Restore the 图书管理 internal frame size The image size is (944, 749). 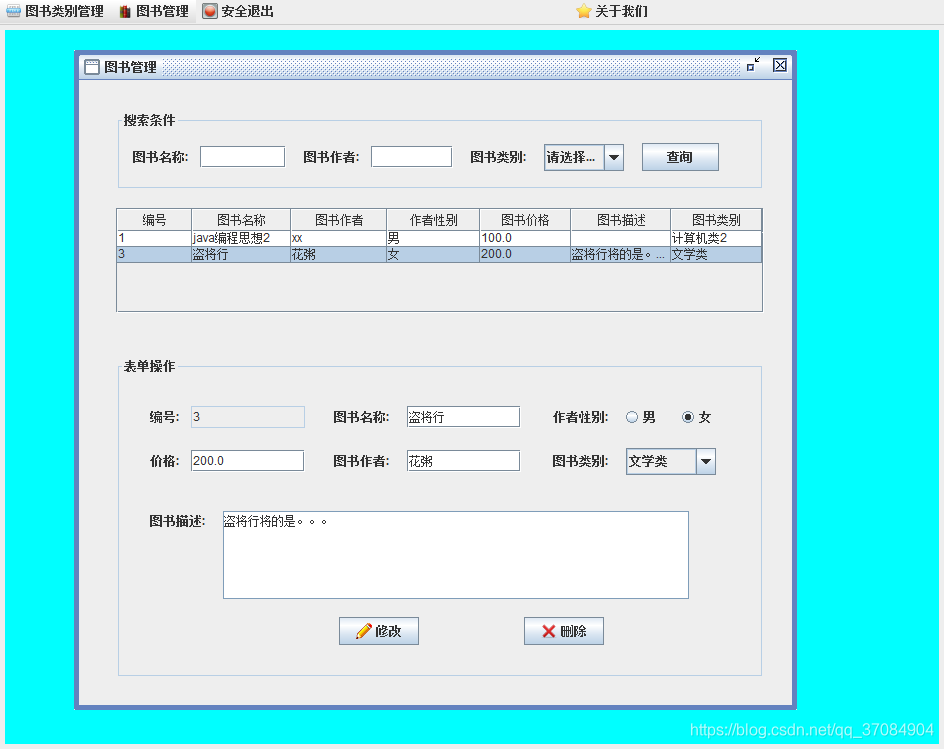click(x=753, y=64)
